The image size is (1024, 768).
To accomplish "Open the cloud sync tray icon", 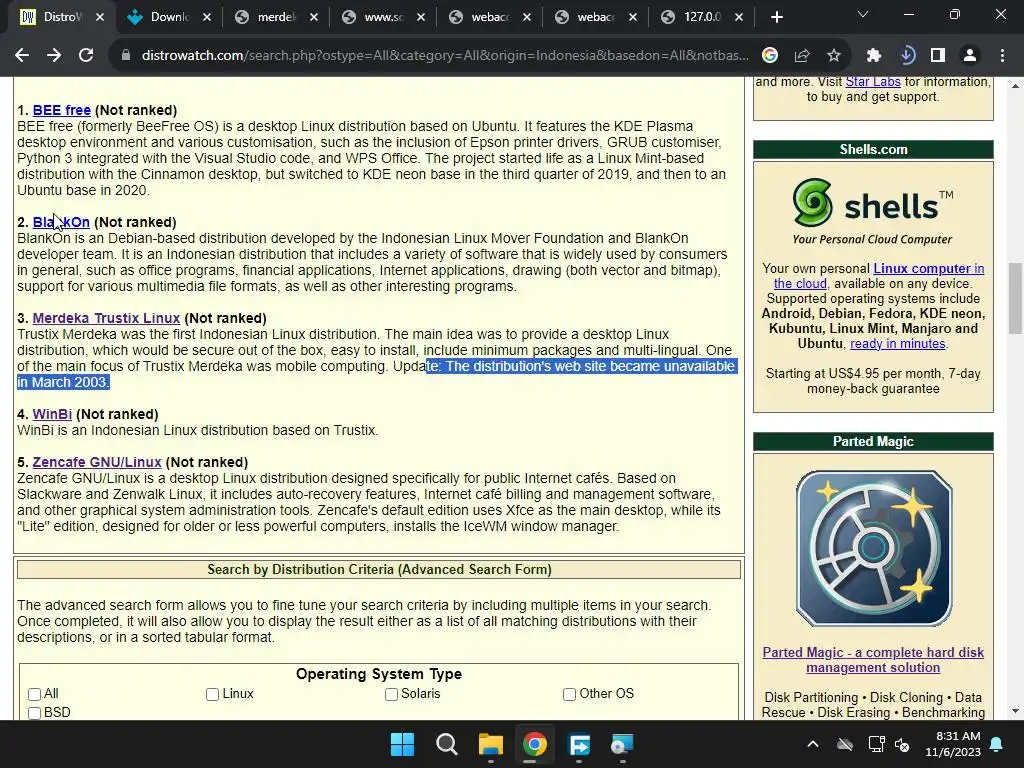I will [x=845, y=744].
